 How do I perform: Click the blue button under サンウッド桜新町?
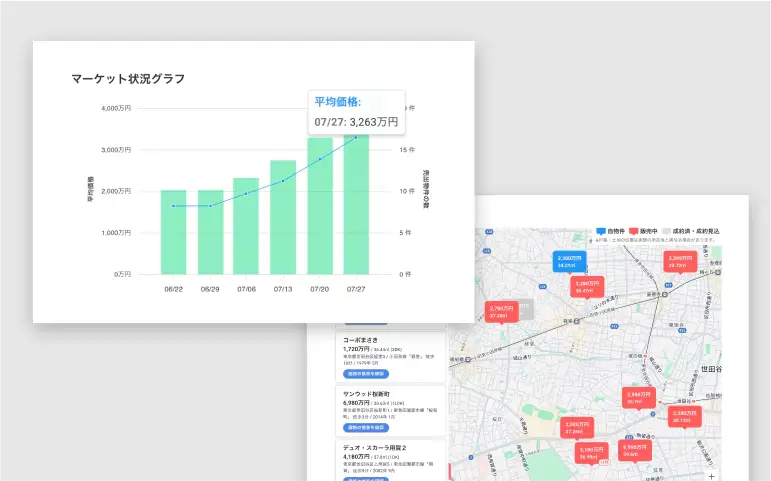(367, 427)
